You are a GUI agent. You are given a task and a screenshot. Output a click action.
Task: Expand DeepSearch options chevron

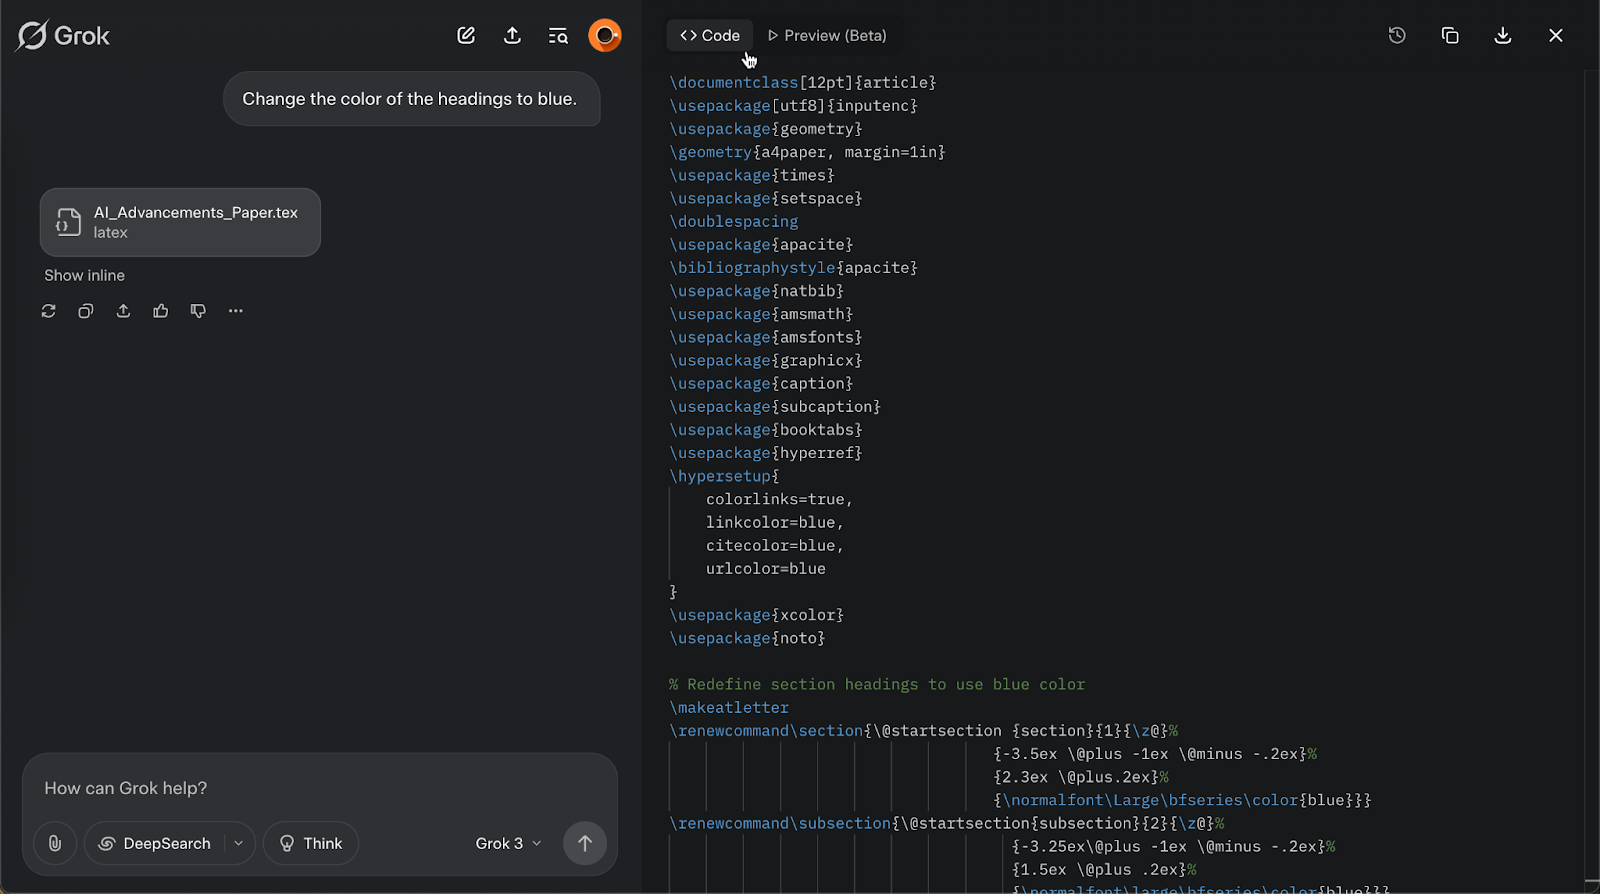click(239, 843)
